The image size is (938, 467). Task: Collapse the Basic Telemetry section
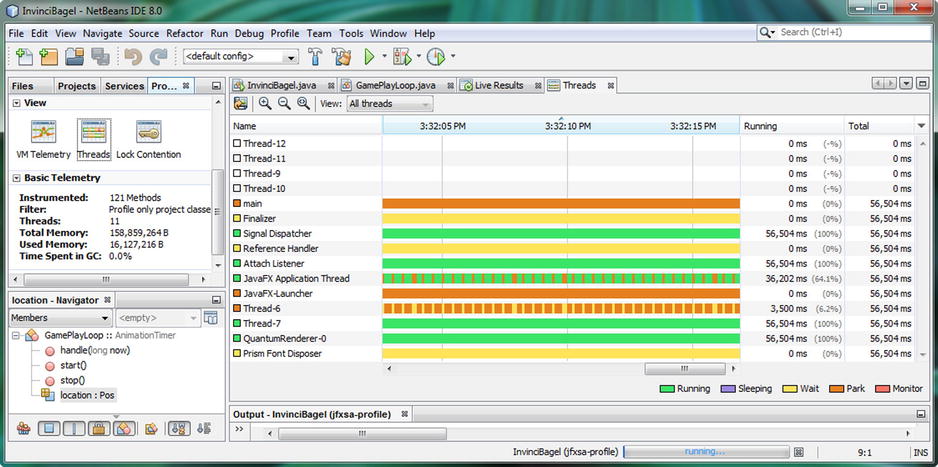tap(16, 178)
